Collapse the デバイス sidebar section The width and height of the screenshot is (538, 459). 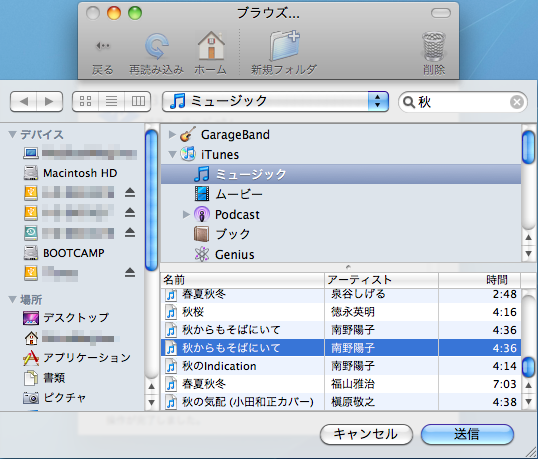pos(12,134)
